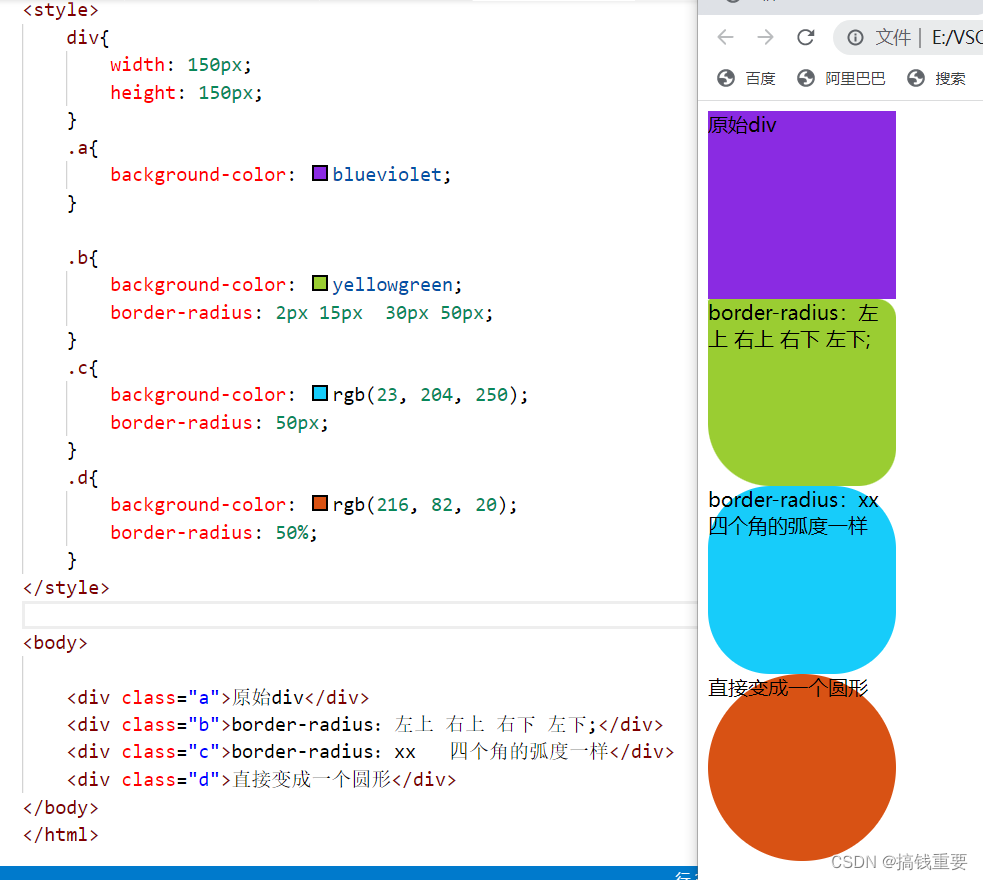This screenshot has height=880, width=983.
Task: Click the yellowgreen color swatch in code
Action: click(x=320, y=283)
